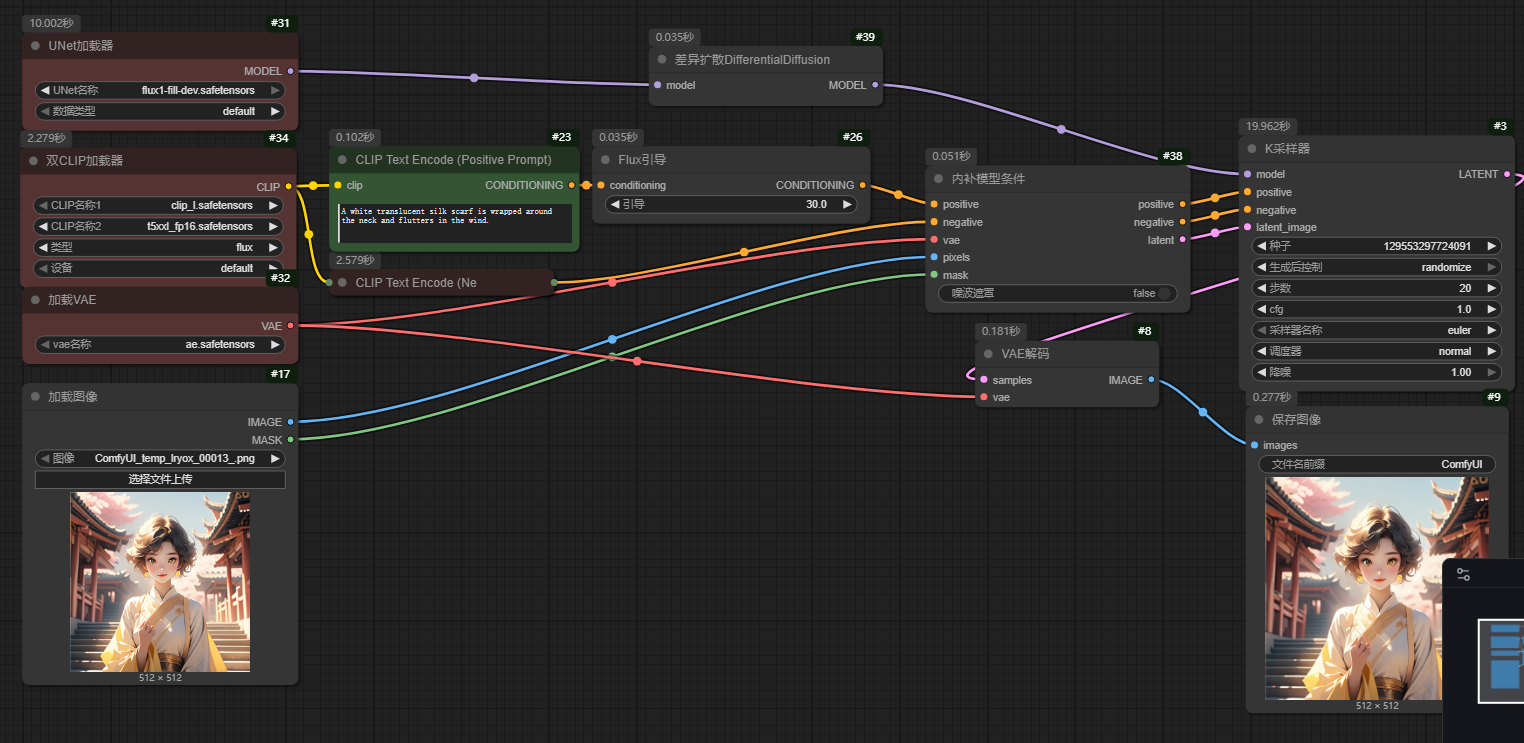
Task: Click the positive prompt text box
Action: point(455,223)
